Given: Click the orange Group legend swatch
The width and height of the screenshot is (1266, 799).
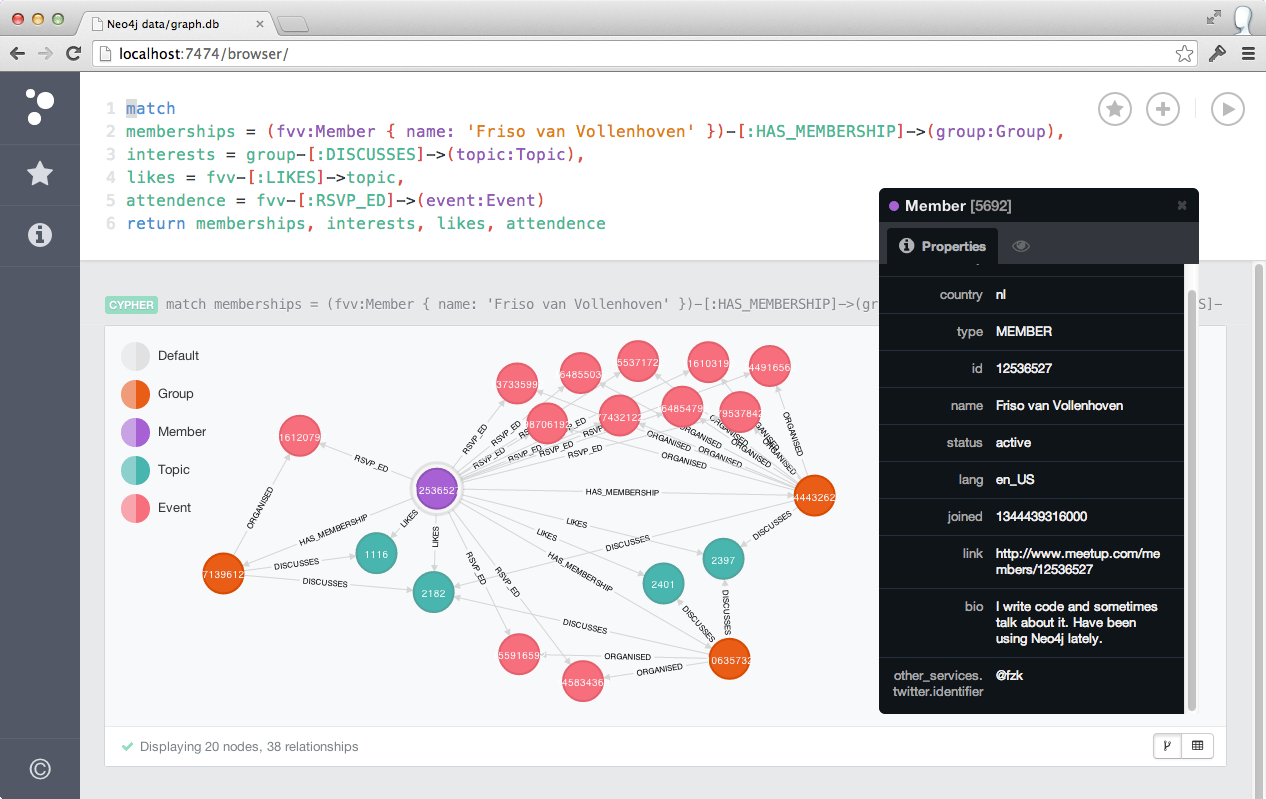Looking at the screenshot, I should pos(135,394).
